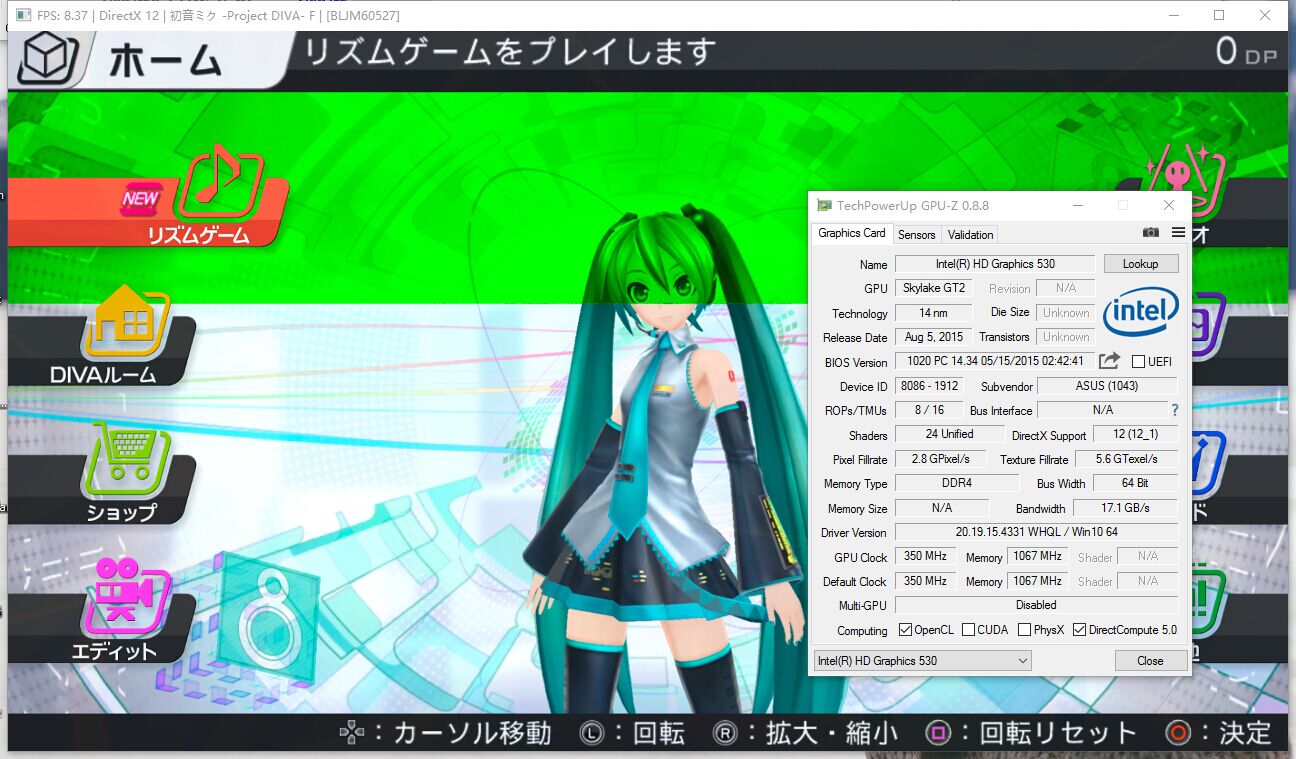Toggle the OpenCL checkbox
The width and height of the screenshot is (1296, 759).
click(905, 630)
